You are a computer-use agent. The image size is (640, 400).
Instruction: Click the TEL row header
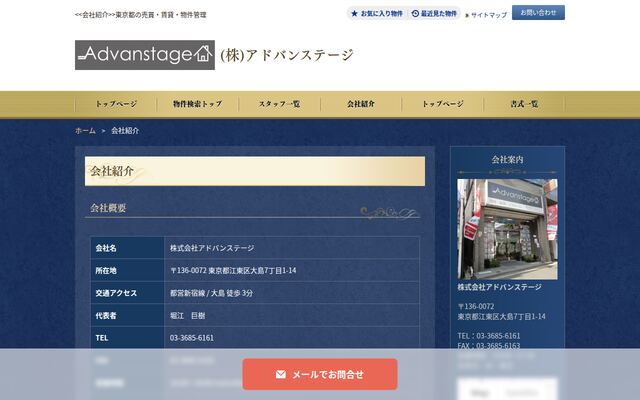pyautogui.click(x=127, y=338)
